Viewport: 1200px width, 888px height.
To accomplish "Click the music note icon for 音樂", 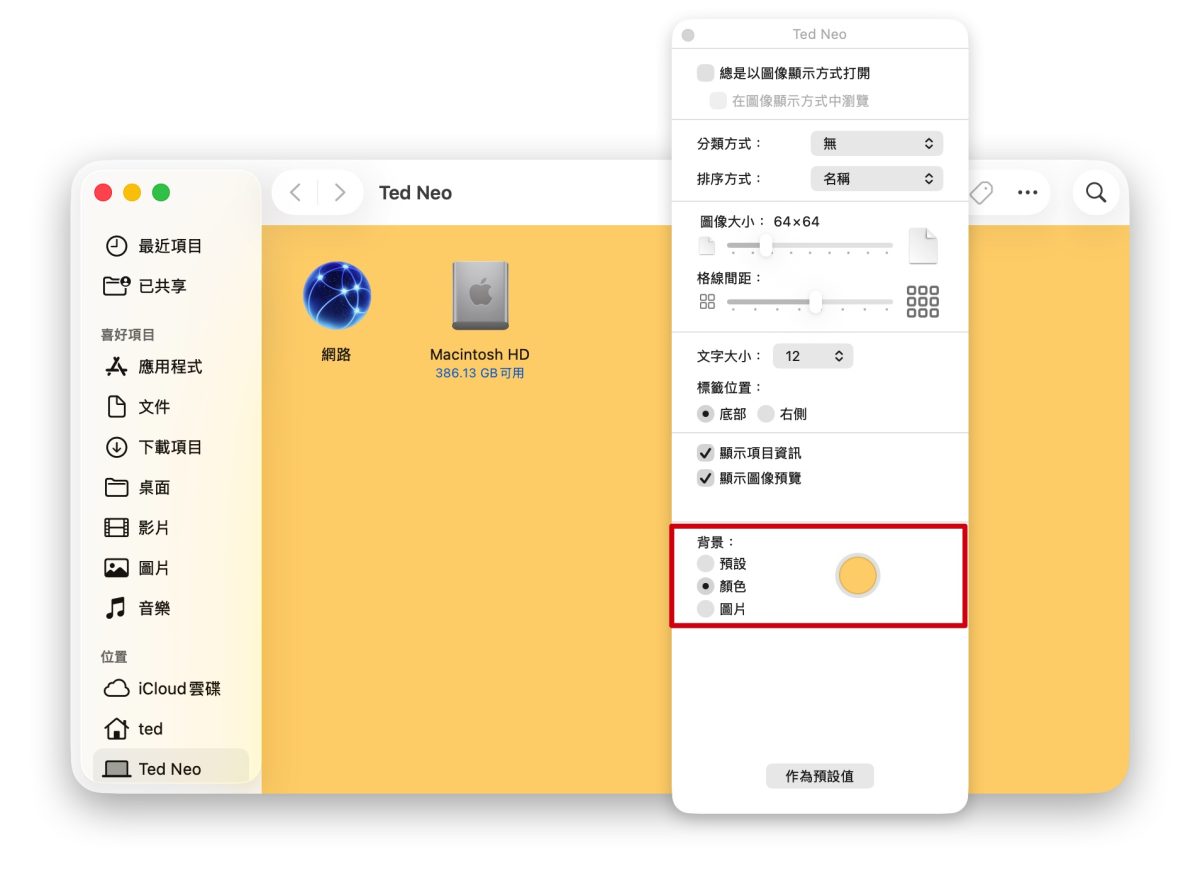I will (117, 608).
